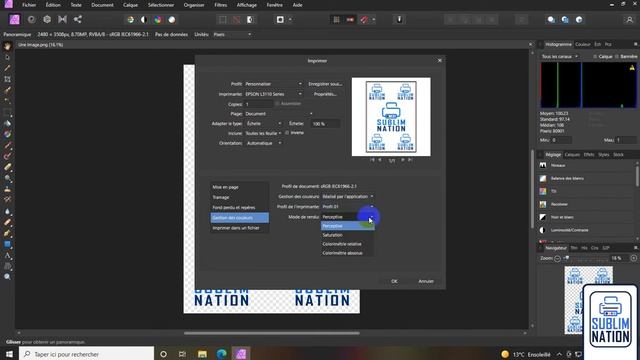Choose Colorimétrie relative rendering mode
This screenshot has width=640, height=360.
(347, 244)
